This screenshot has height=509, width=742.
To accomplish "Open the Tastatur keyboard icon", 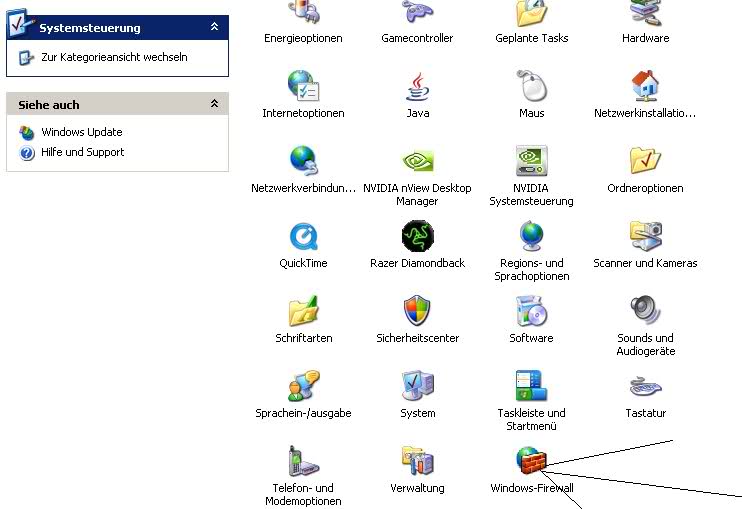I will (645, 387).
